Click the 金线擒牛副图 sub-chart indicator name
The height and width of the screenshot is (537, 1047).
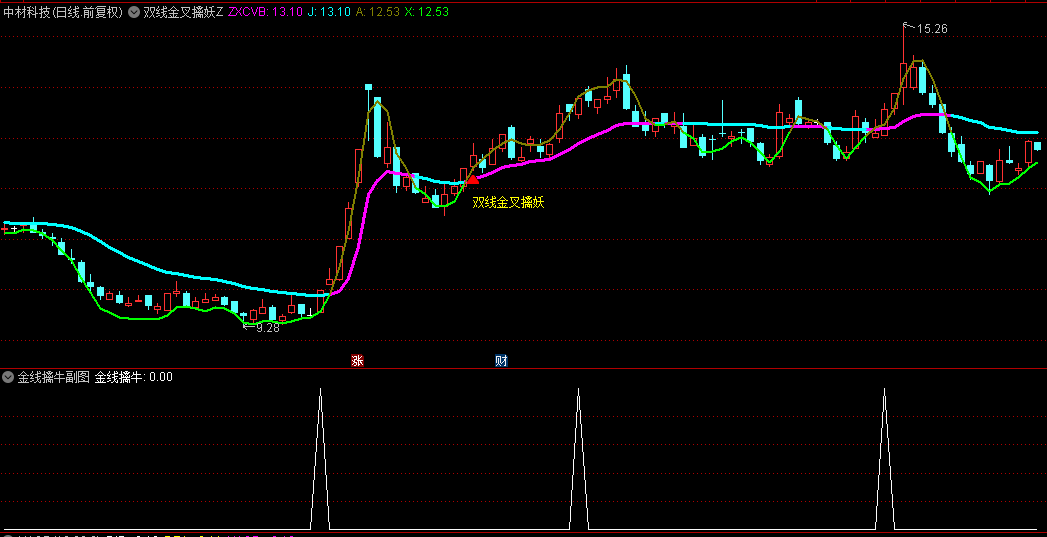(53, 377)
